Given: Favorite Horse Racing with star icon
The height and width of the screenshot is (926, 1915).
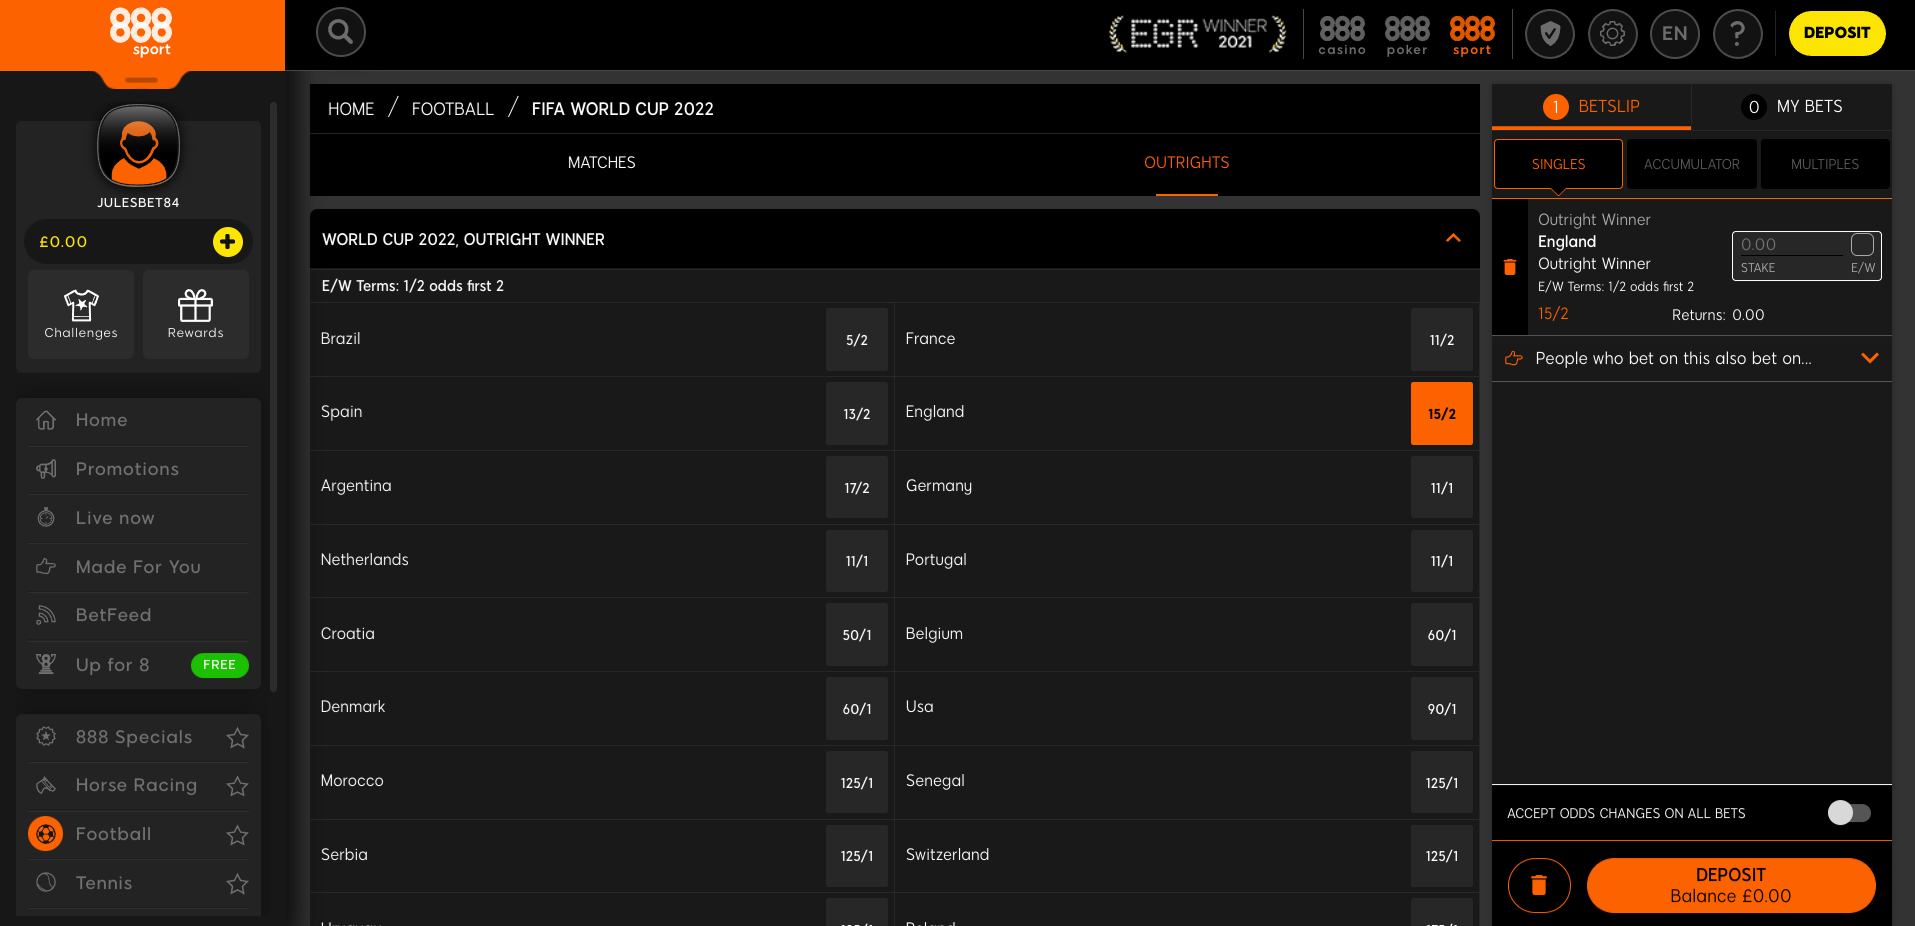Looking at the screenshot, I should (237, 786).
